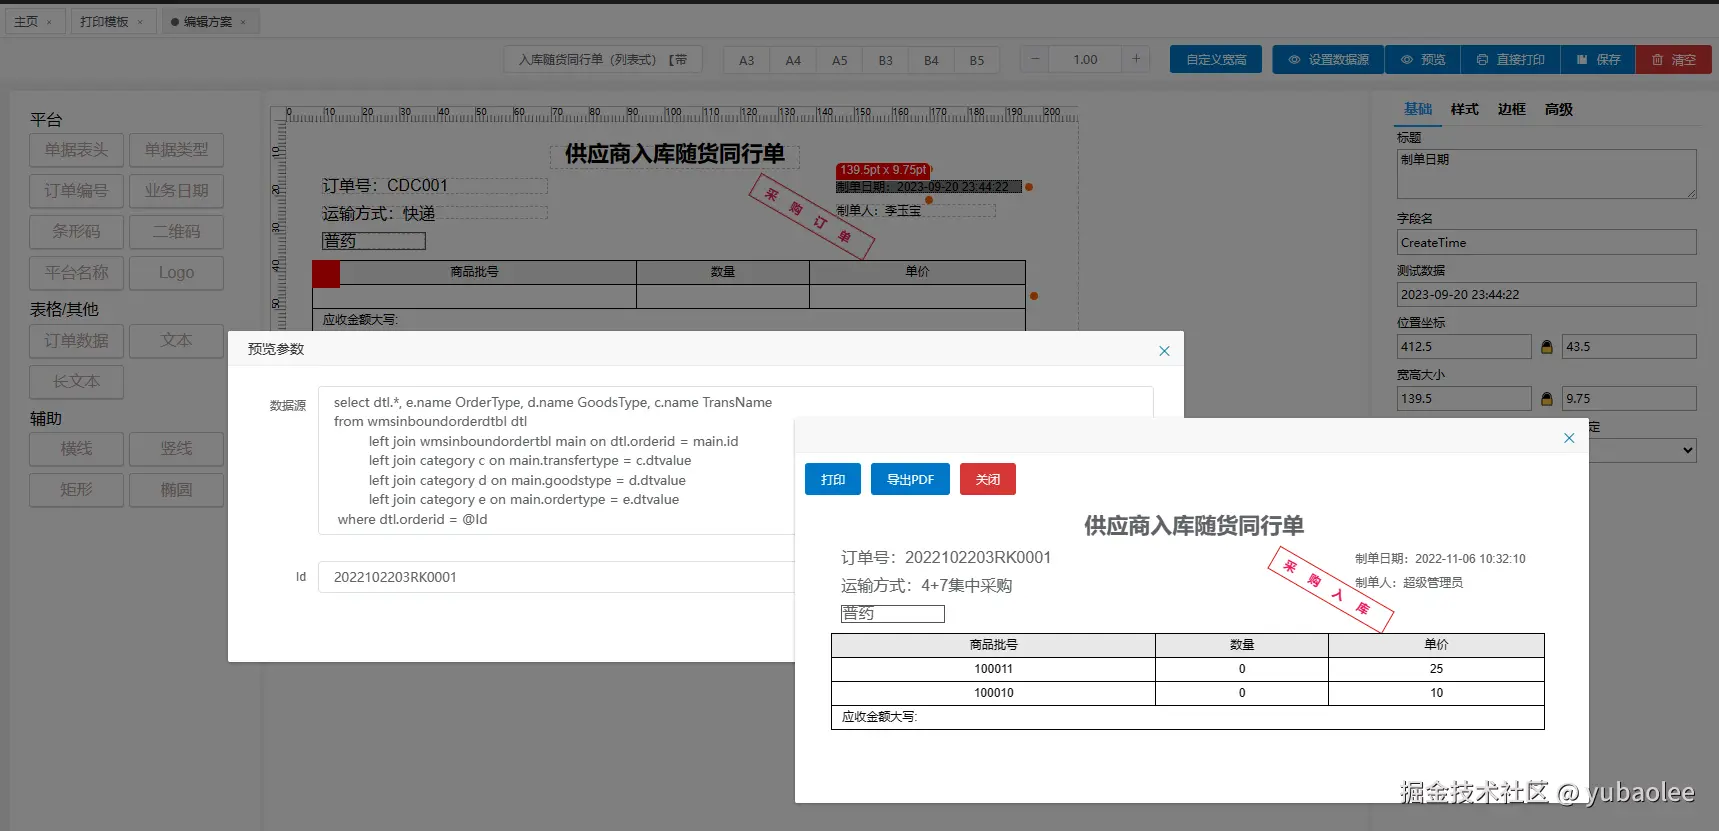This screenshot has width=1719, height=831.
Task: Add the 订单数据 table element
Action: (x=76, y=341)
